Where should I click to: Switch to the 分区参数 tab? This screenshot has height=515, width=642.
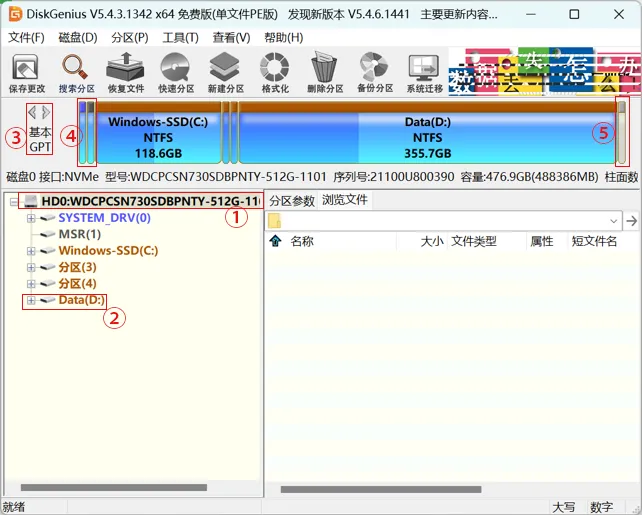click(292, 201)
